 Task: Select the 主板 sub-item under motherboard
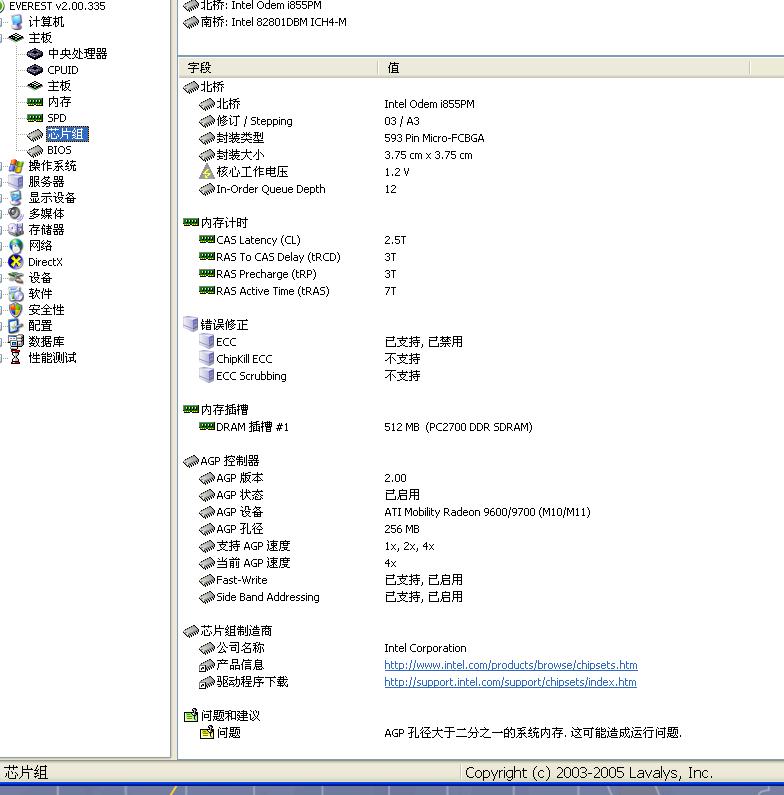[59, 86]
